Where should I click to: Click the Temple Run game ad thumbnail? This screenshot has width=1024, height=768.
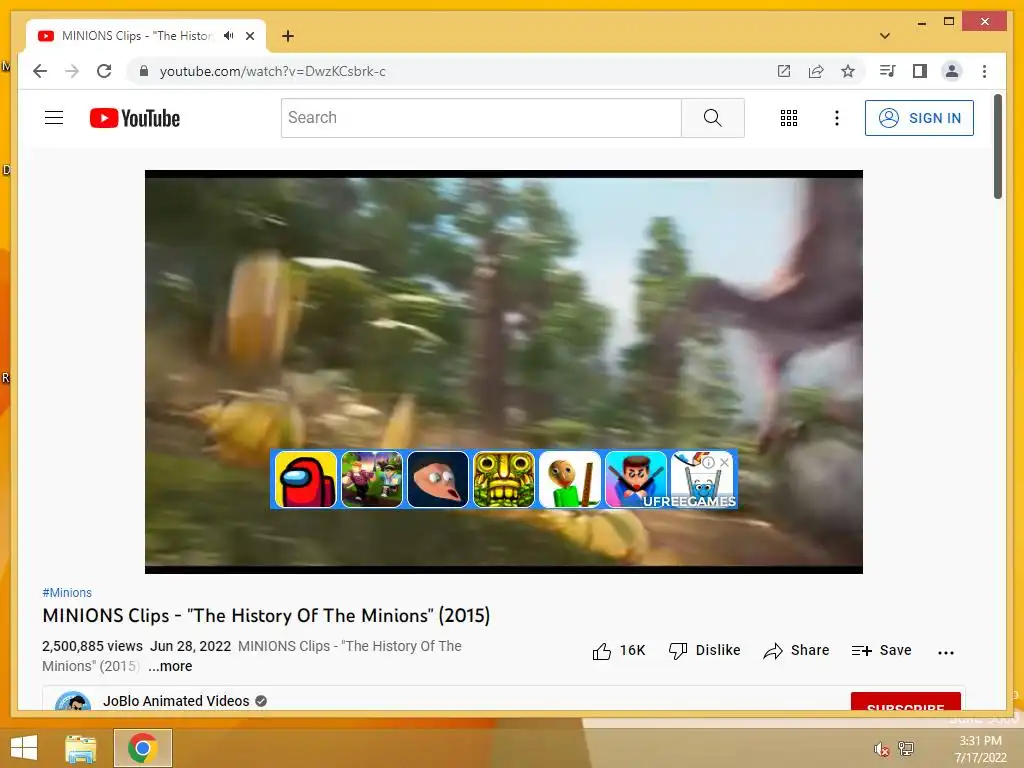tap(504, 479)
